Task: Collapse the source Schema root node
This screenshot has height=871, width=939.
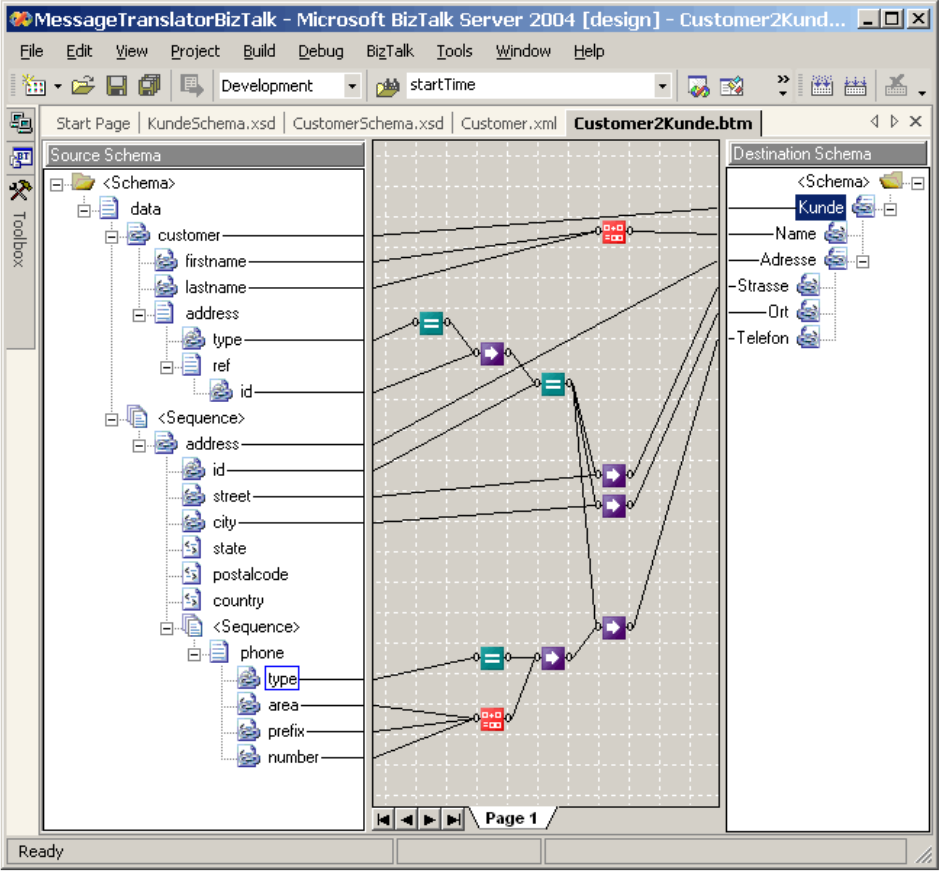Action: (x=56, y=185)
